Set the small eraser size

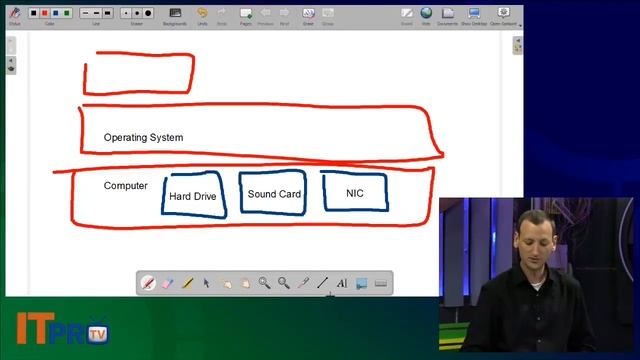click(126, 13)
